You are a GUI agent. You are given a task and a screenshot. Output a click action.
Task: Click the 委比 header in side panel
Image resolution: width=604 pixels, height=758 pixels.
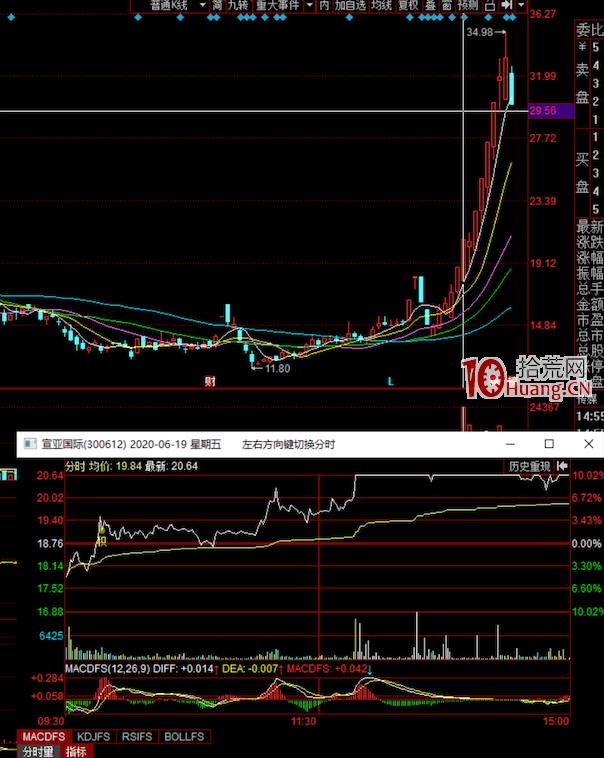pyautogui.click(x=589, y=30)
